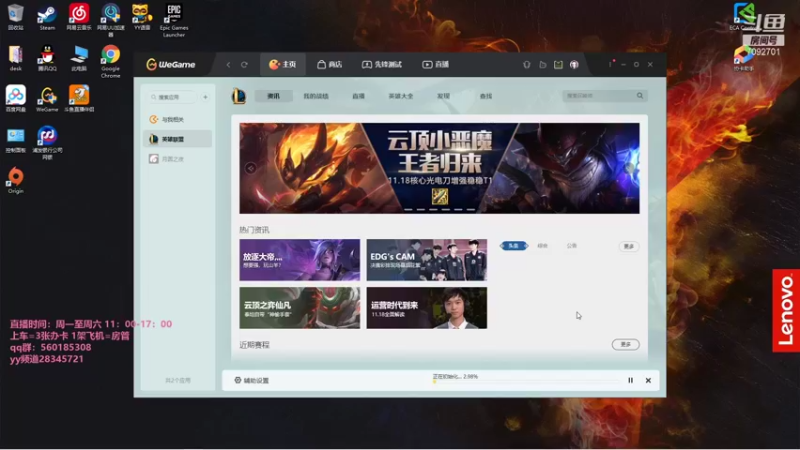The height and width of the screenshot is (450, 800).
Task: Open the folder icon in WeGame header
Action: (542, 65)
